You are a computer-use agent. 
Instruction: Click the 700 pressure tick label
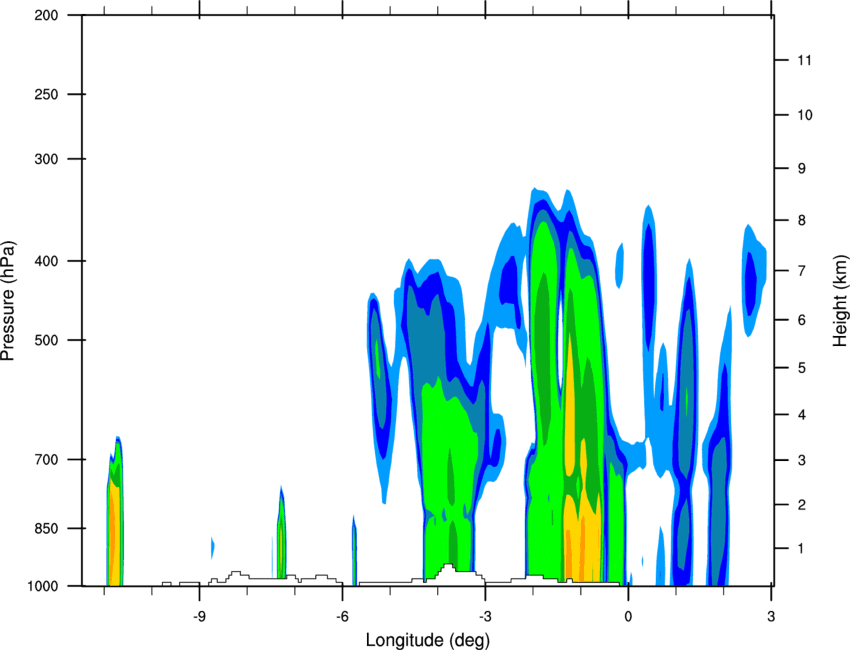(x=46, y=459)
